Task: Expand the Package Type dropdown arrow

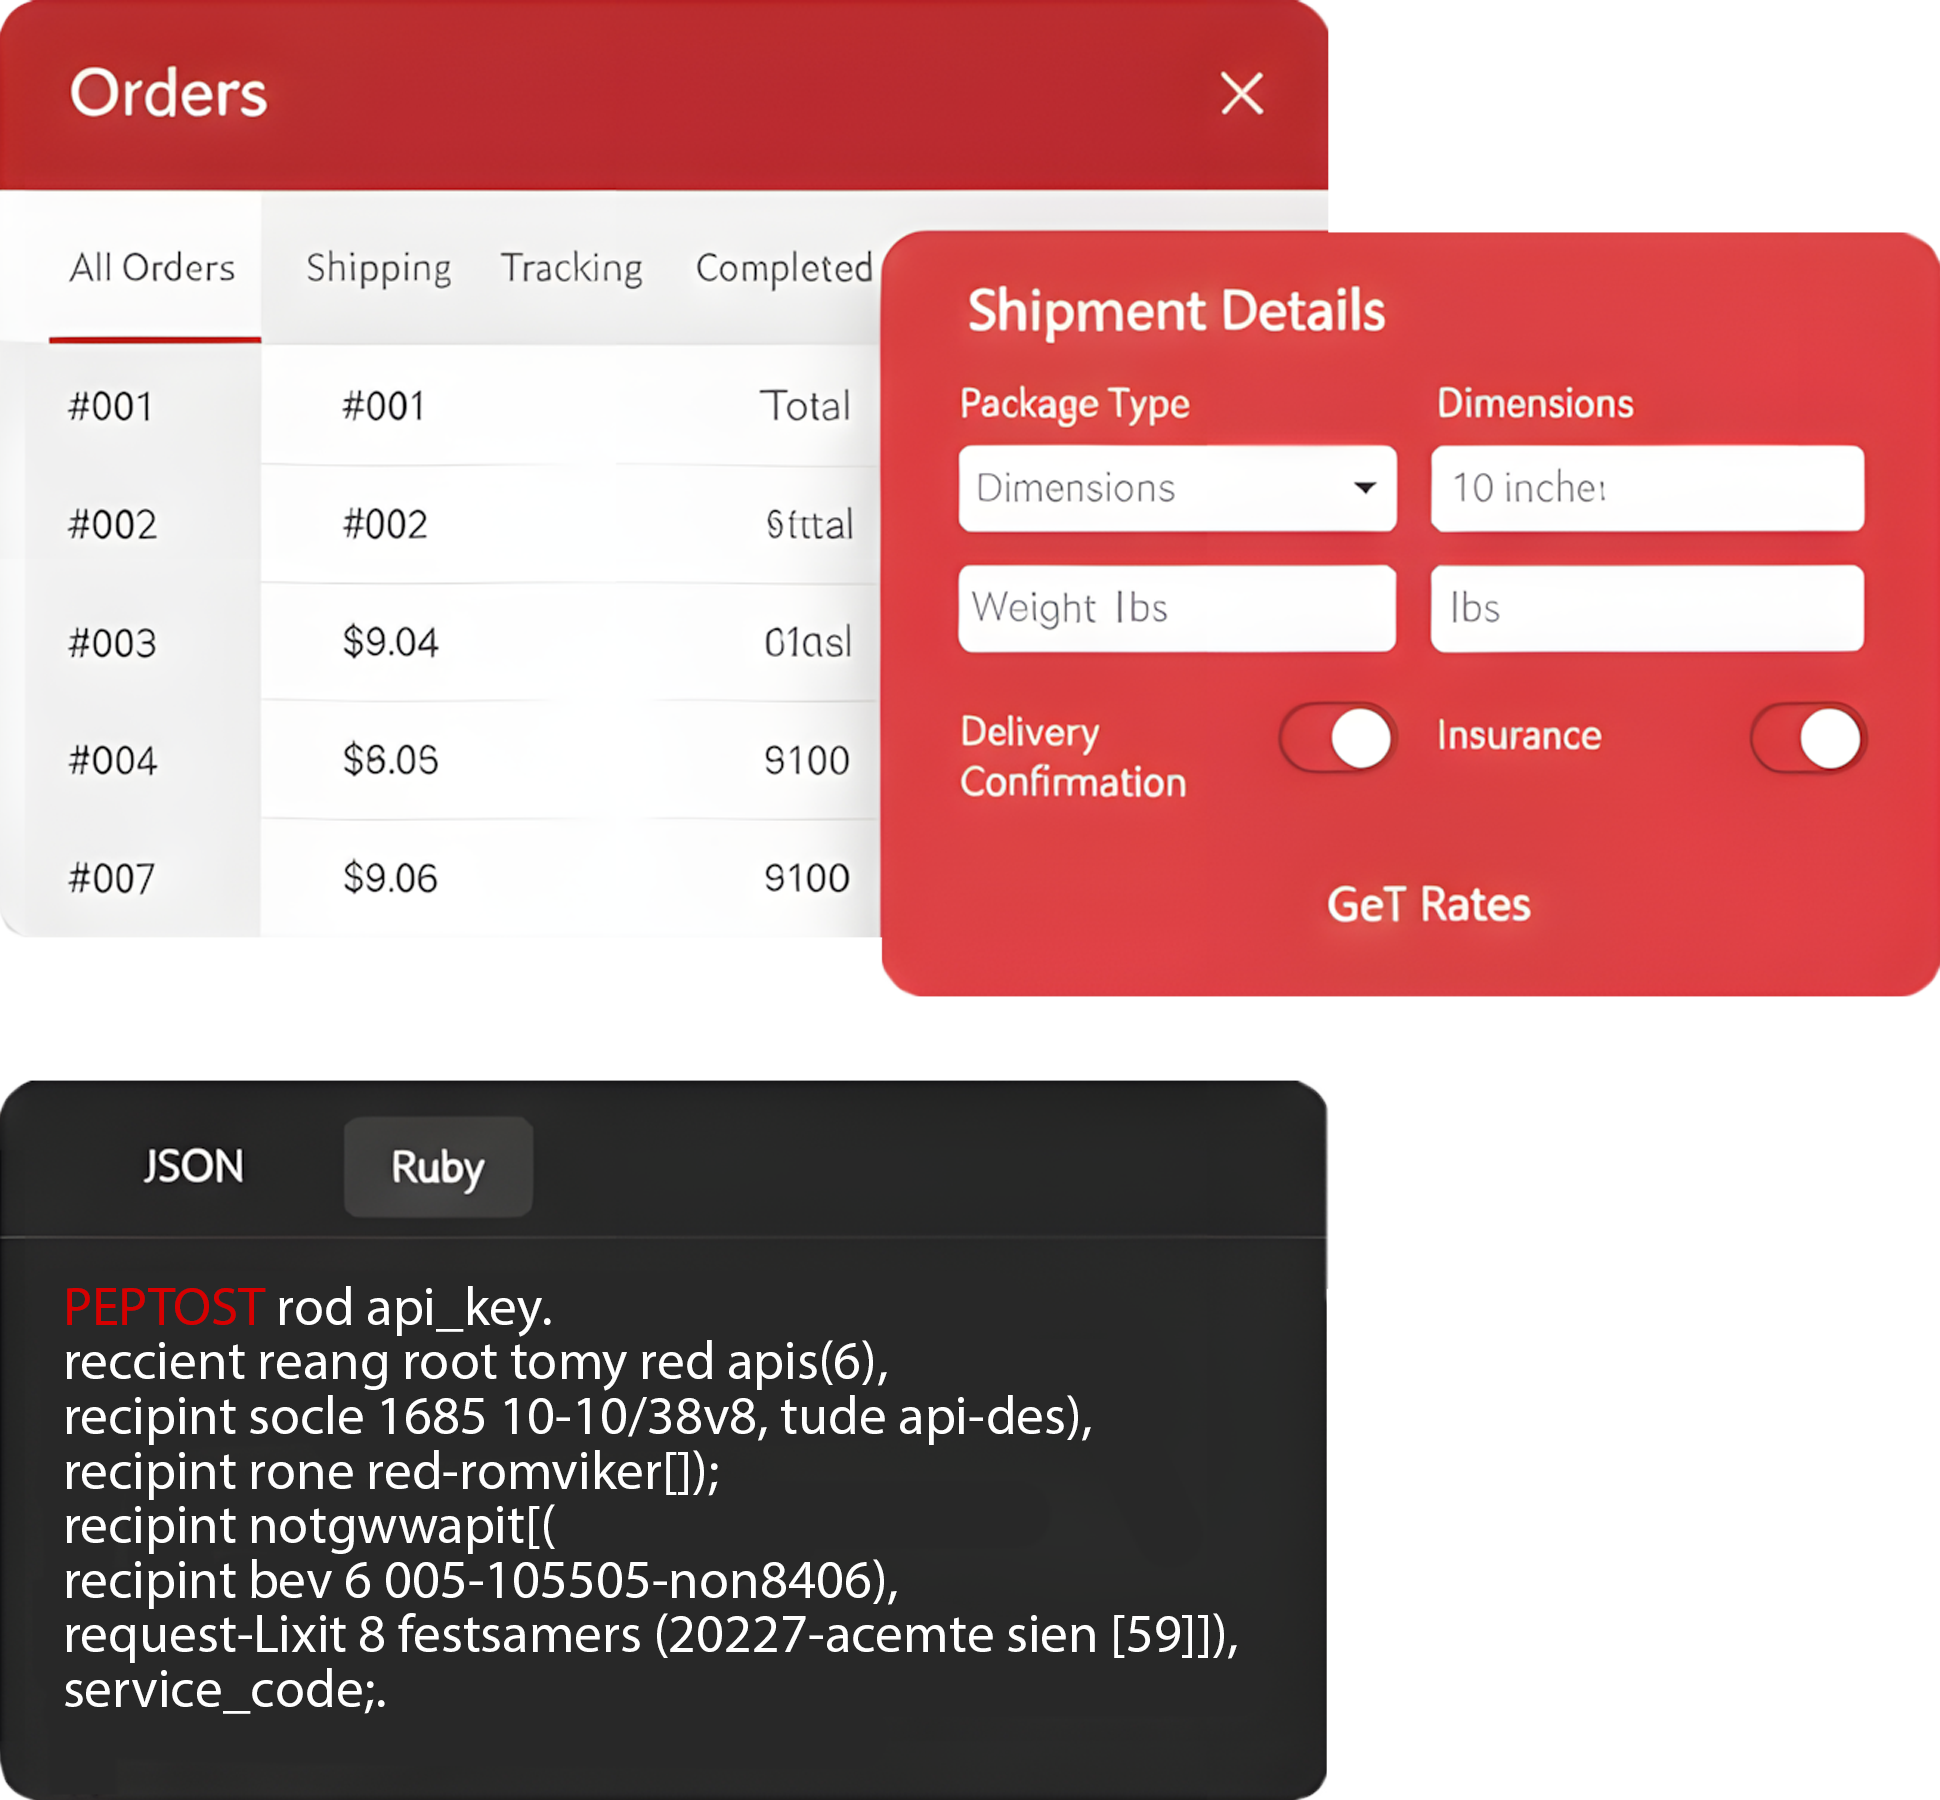Action: pos(1364,488)
